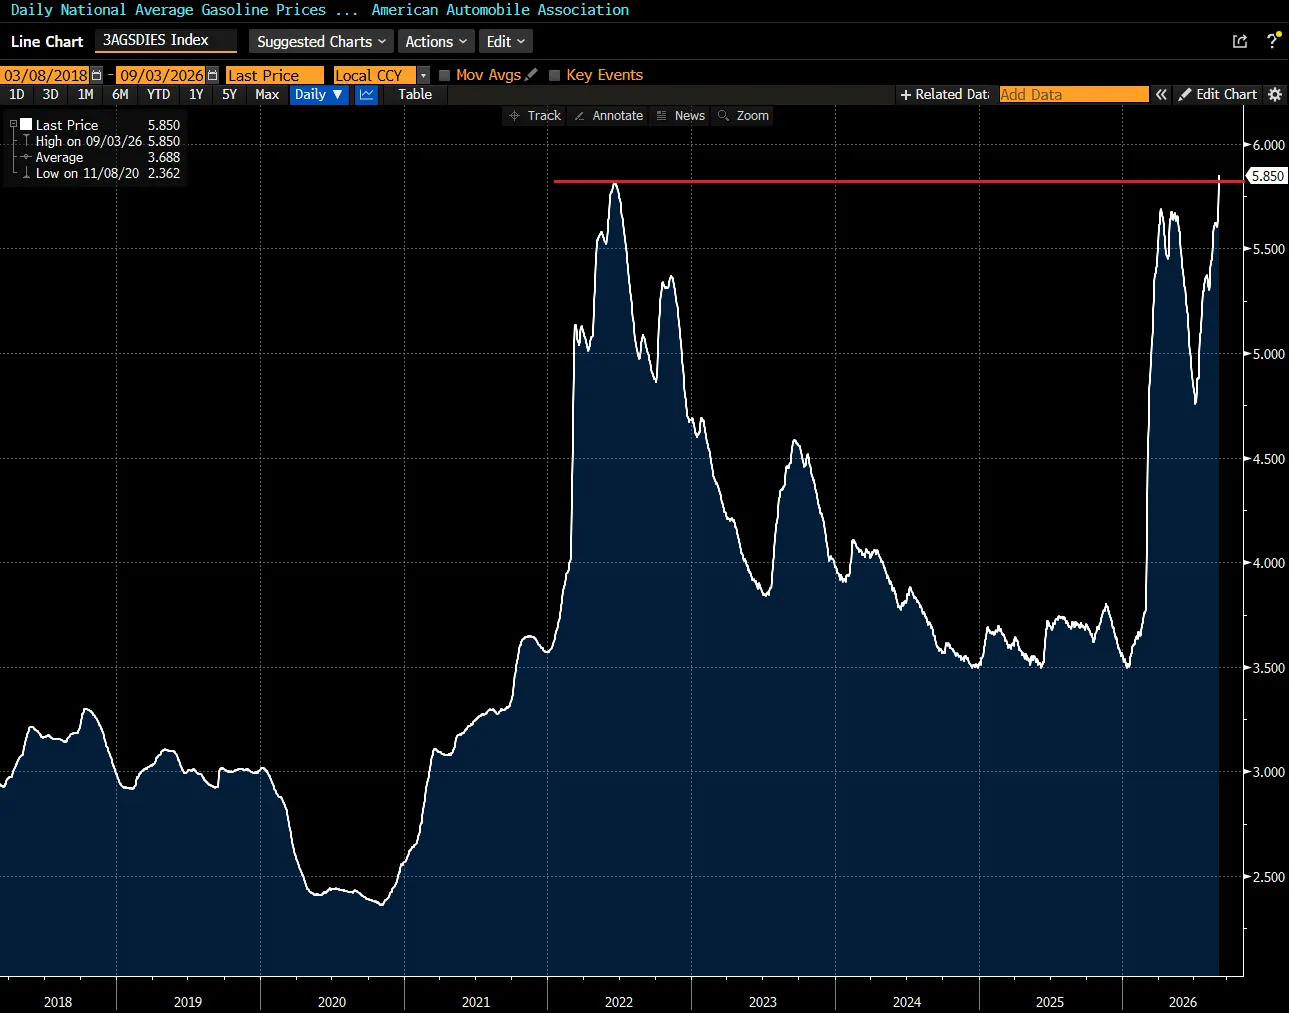Select the 1M time range tab
Image resolution: width=1289 pixels, height=1013 pixels.
click(x=86, y=95)
